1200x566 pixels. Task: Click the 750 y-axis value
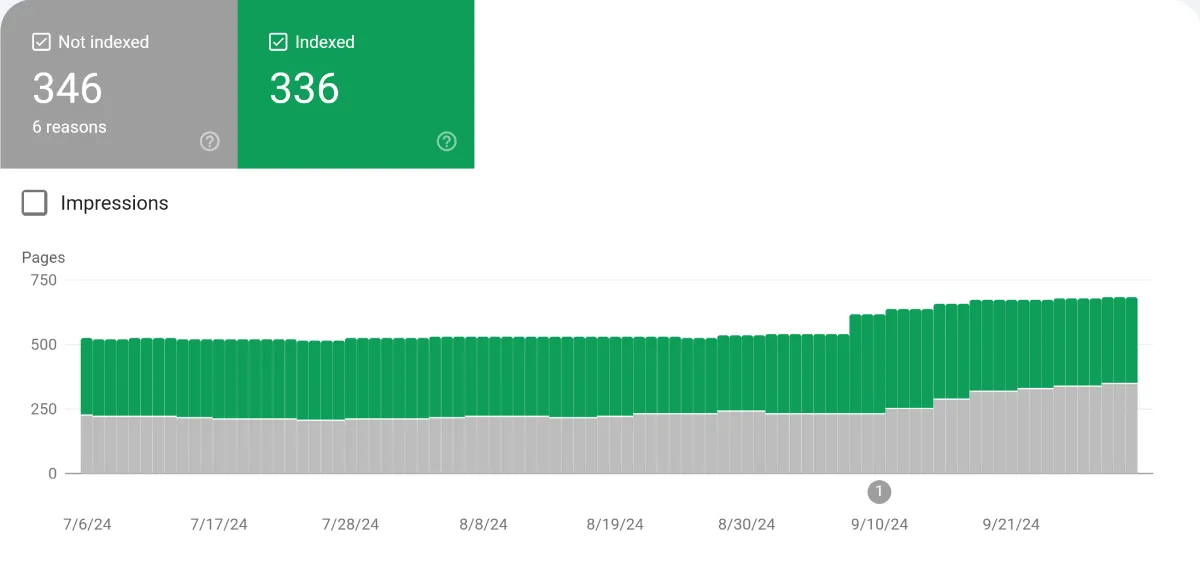(x=43, y=280)
